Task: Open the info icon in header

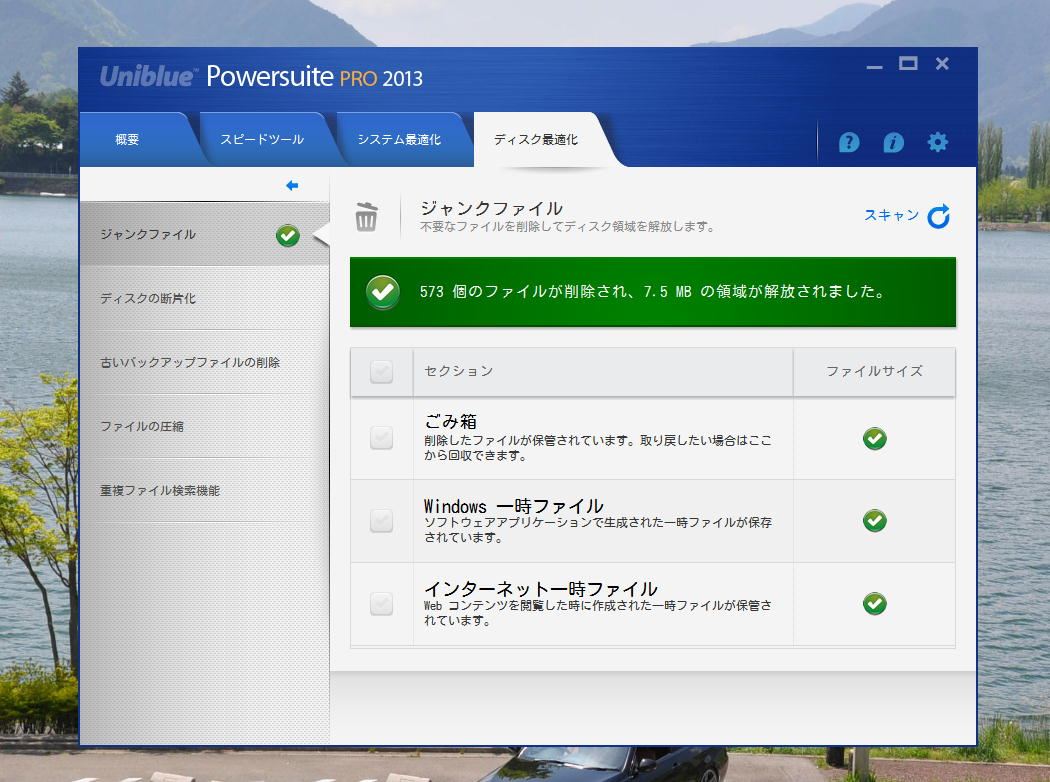Action: tap(893, 142)
